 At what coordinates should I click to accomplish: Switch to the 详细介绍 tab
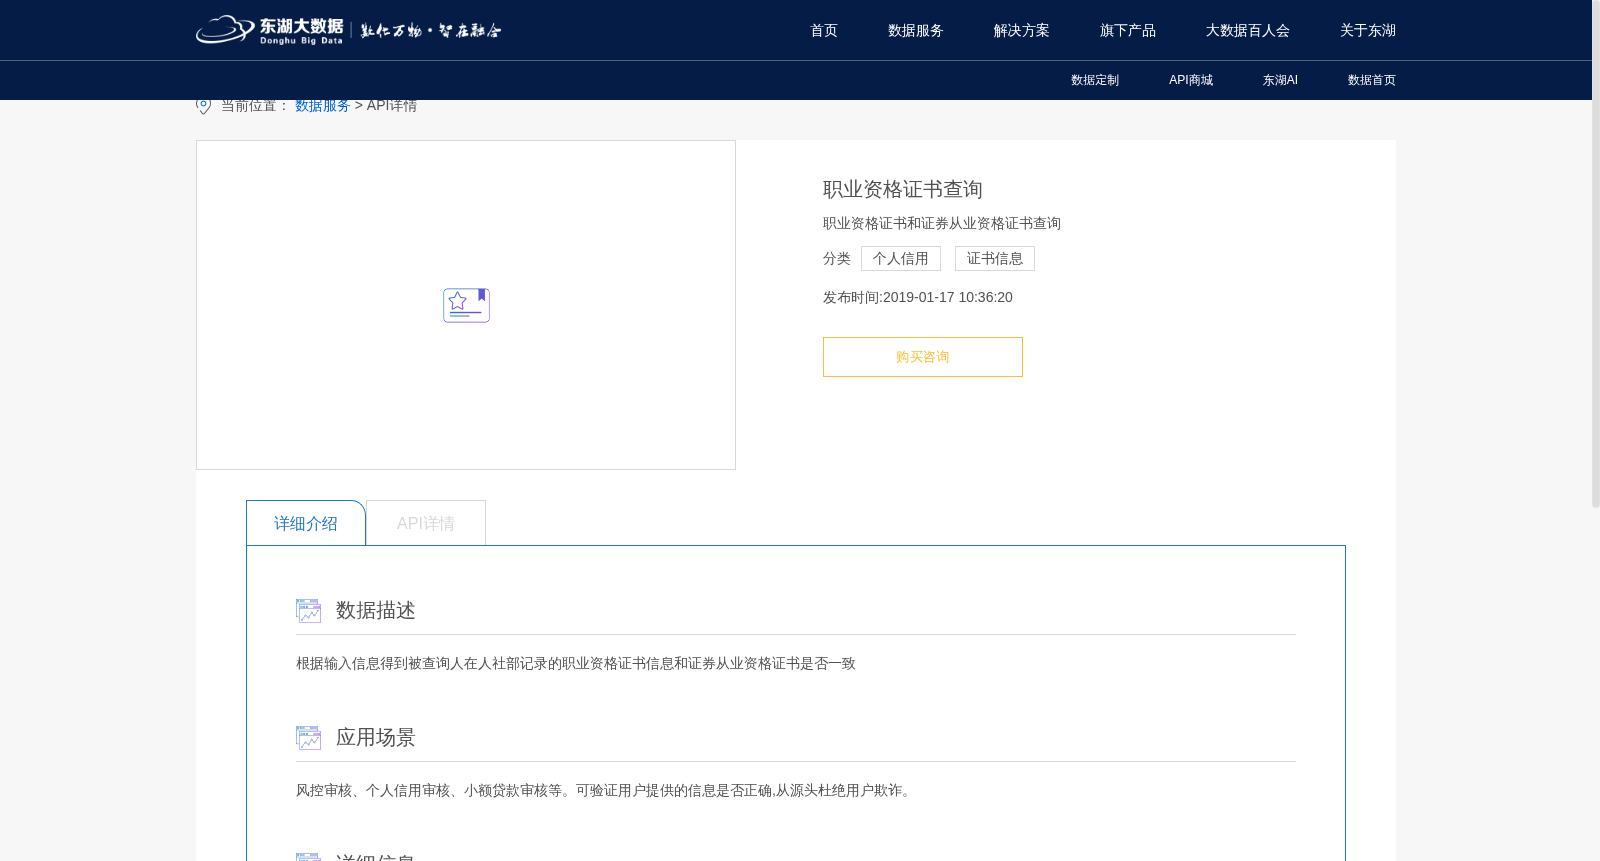(306, 523)
